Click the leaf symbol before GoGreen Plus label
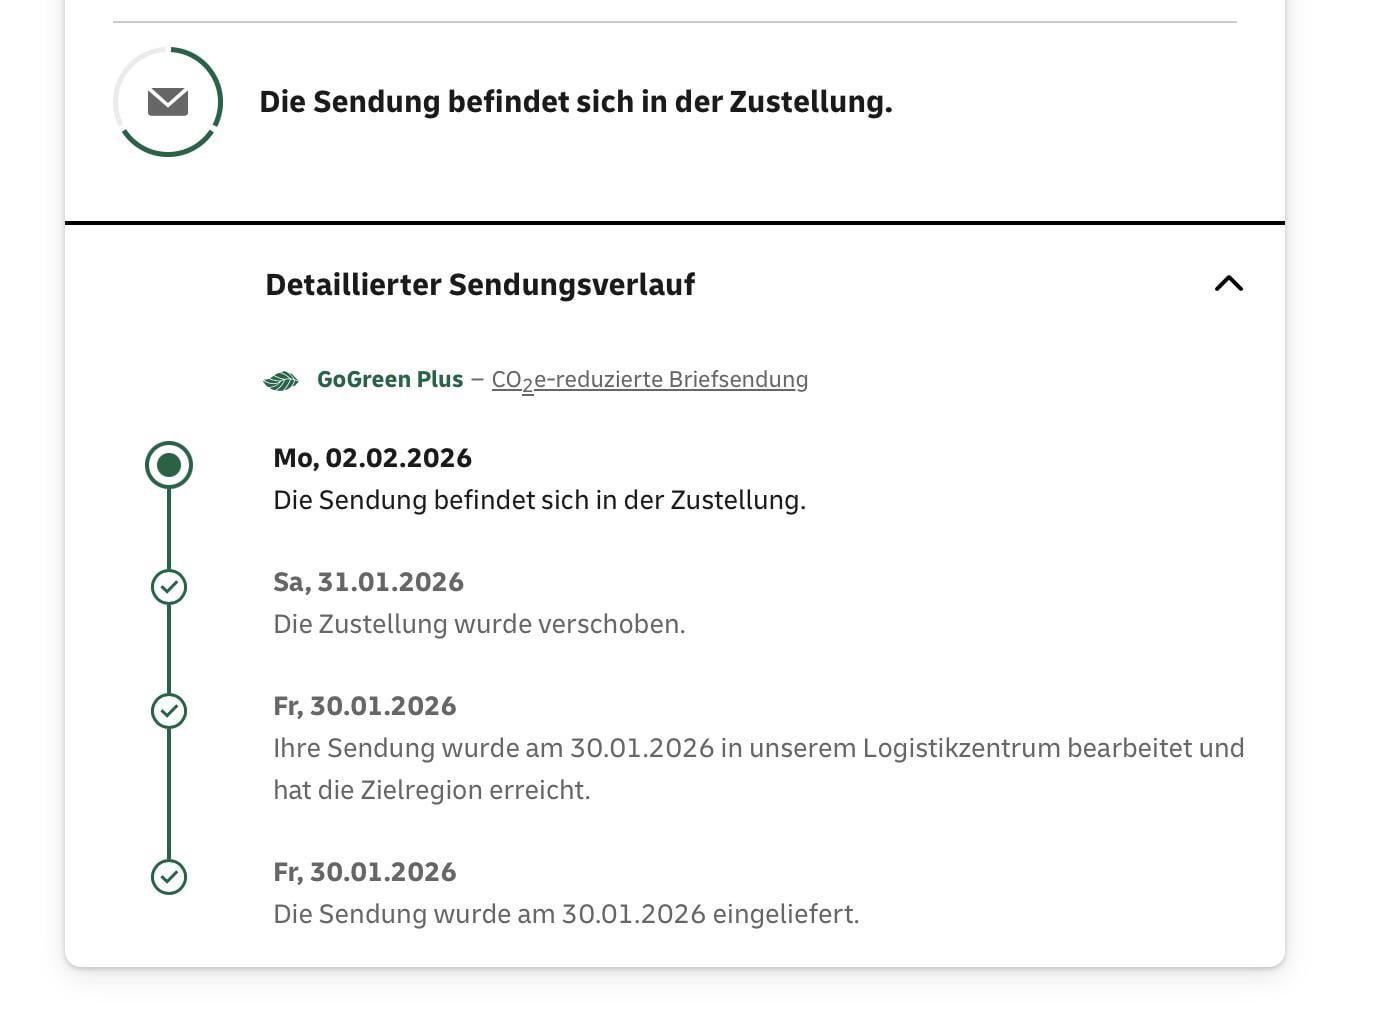 (281, 380)
